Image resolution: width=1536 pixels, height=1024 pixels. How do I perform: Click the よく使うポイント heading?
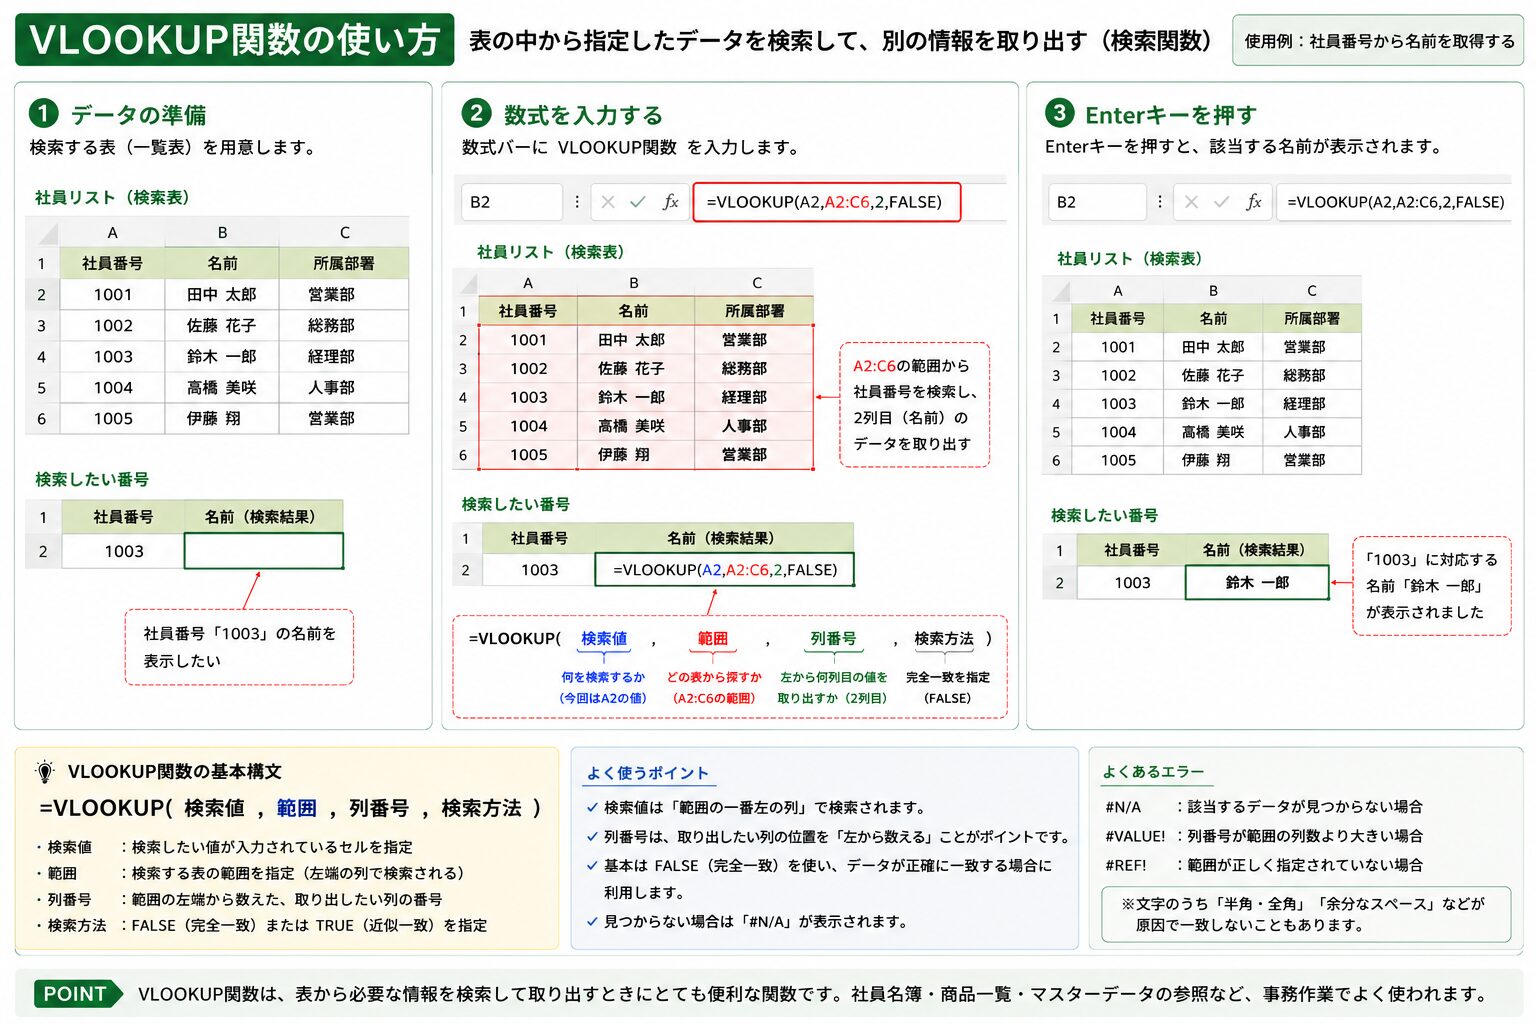tap(648, 773)
